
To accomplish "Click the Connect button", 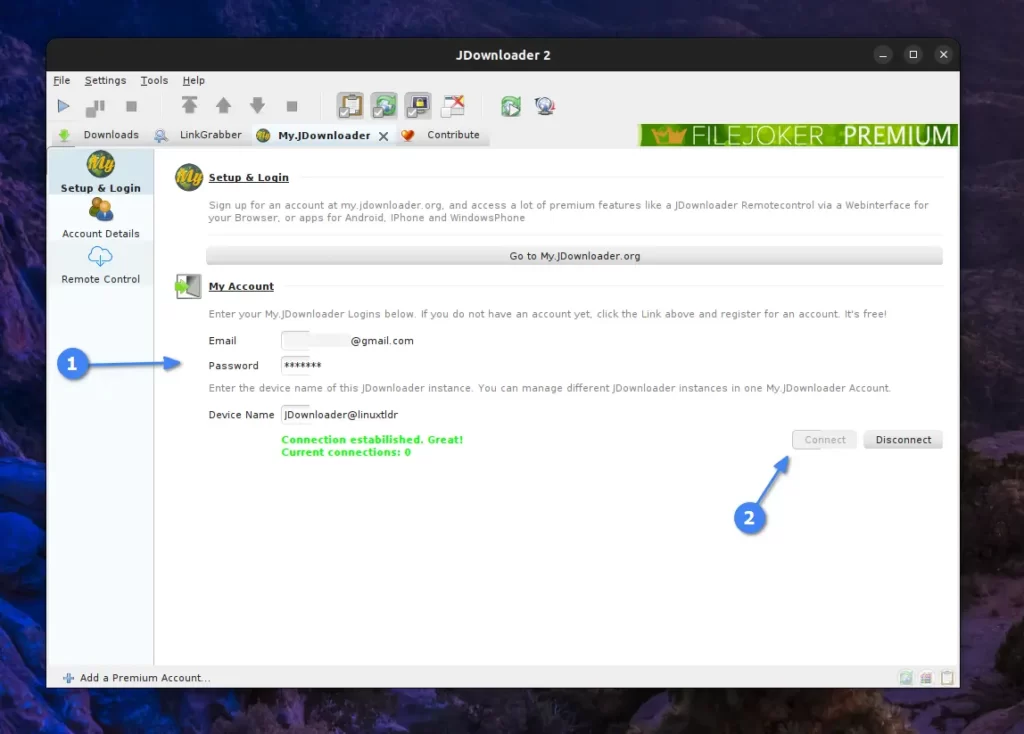I will point(824,440).
